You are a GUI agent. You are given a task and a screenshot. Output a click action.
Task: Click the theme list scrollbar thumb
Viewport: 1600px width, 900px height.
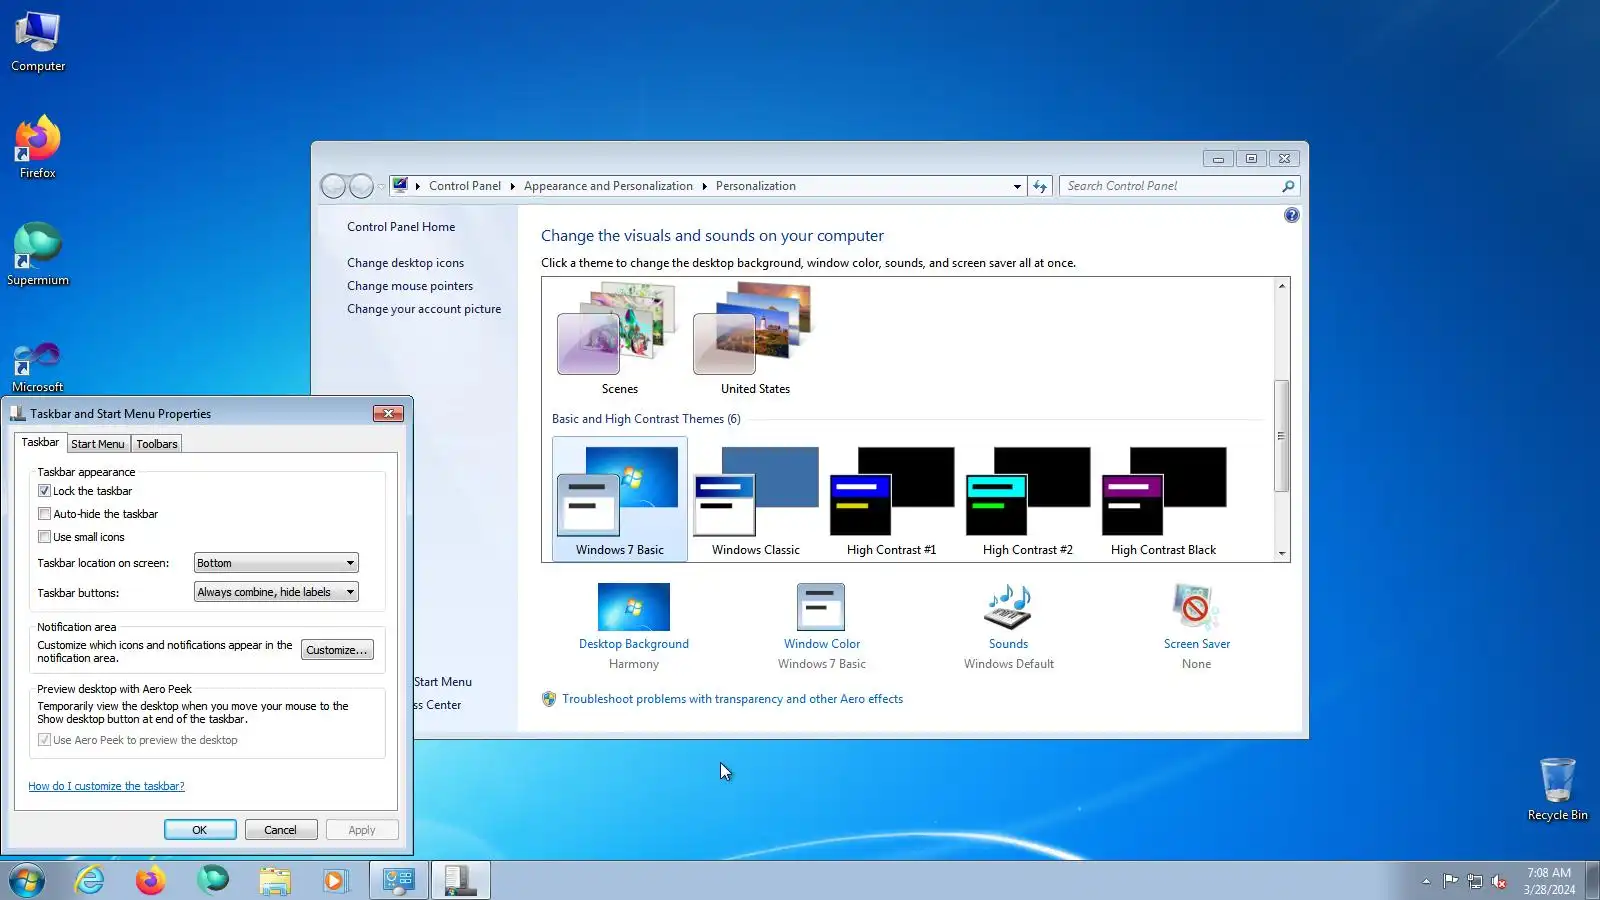pyautogui.click(x=1281, y=436)
